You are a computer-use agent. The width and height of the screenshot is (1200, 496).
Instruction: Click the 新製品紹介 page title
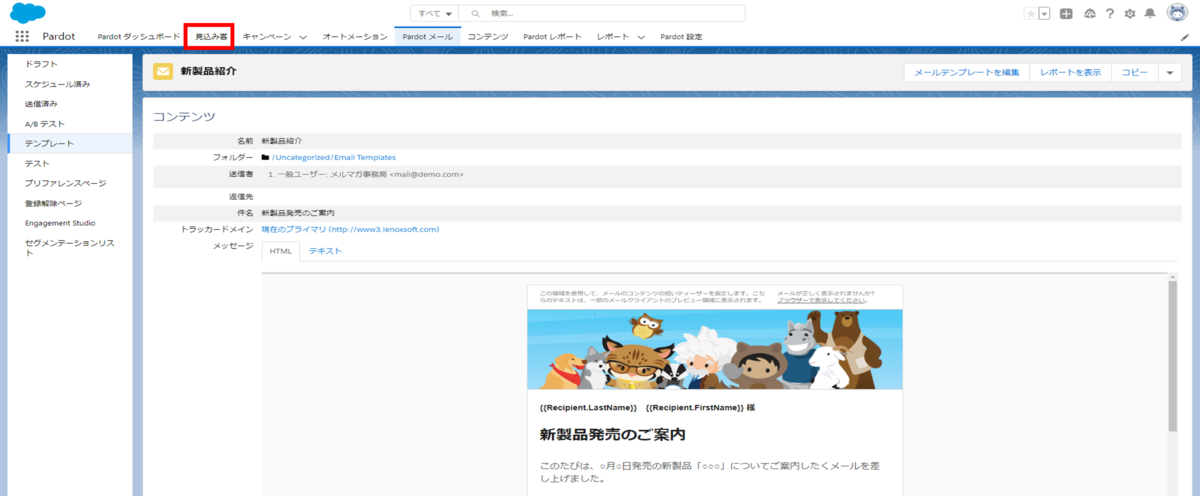tap(208, 72)
